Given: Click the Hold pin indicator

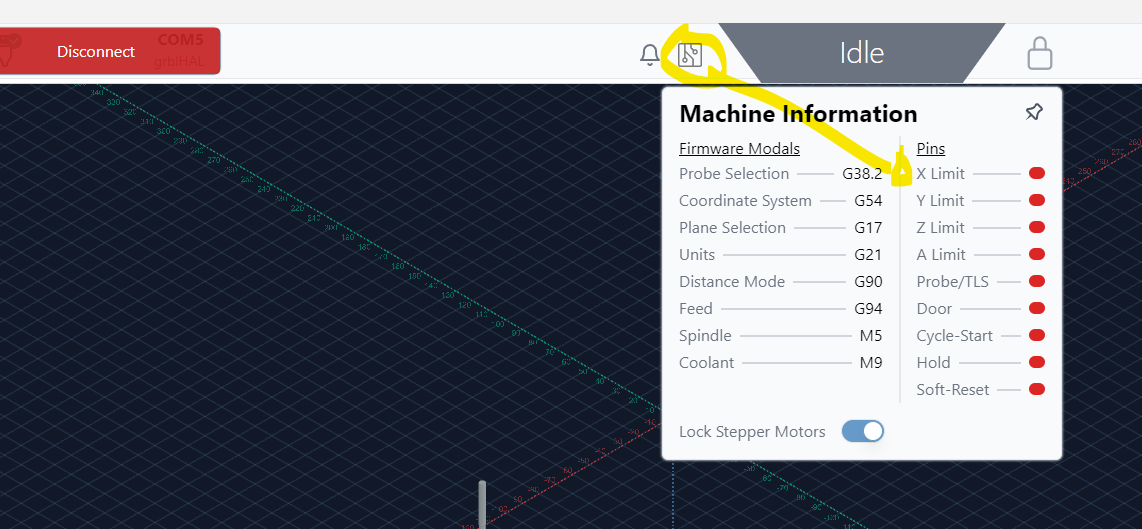Looking at the screenshot, I should pyautogui.click(x=1037, y=363).
